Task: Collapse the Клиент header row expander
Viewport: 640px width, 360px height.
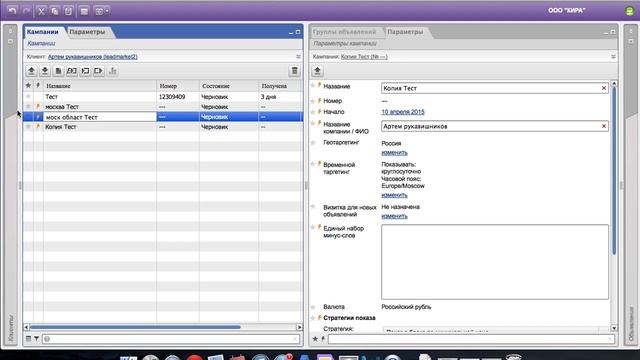Action: pyautogui.click(x=298, y=57)
